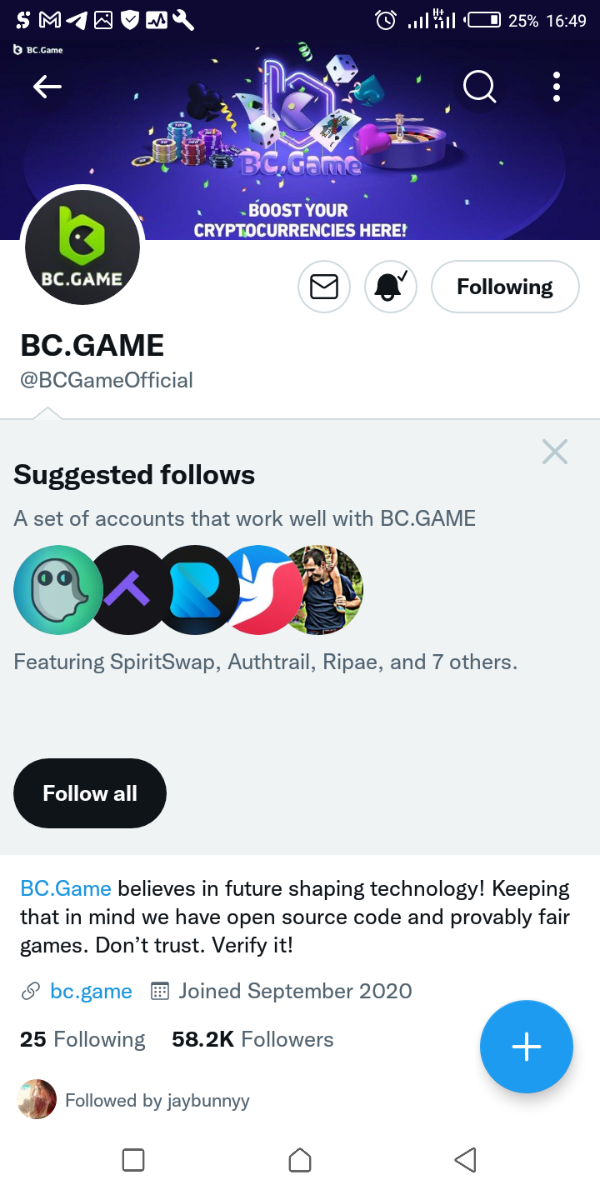The image size is (600, 1200).
Task: Dismiss the Suggested follows panel
Action: tap(554, 452)
